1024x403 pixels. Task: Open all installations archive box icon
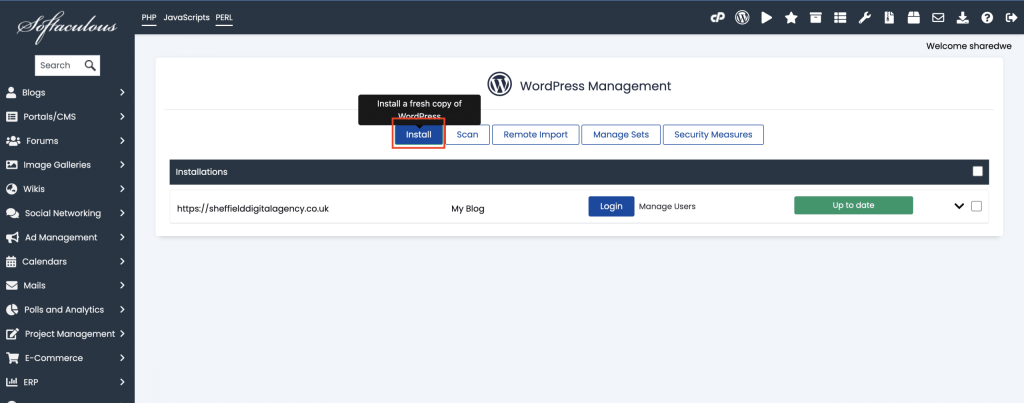816,18
